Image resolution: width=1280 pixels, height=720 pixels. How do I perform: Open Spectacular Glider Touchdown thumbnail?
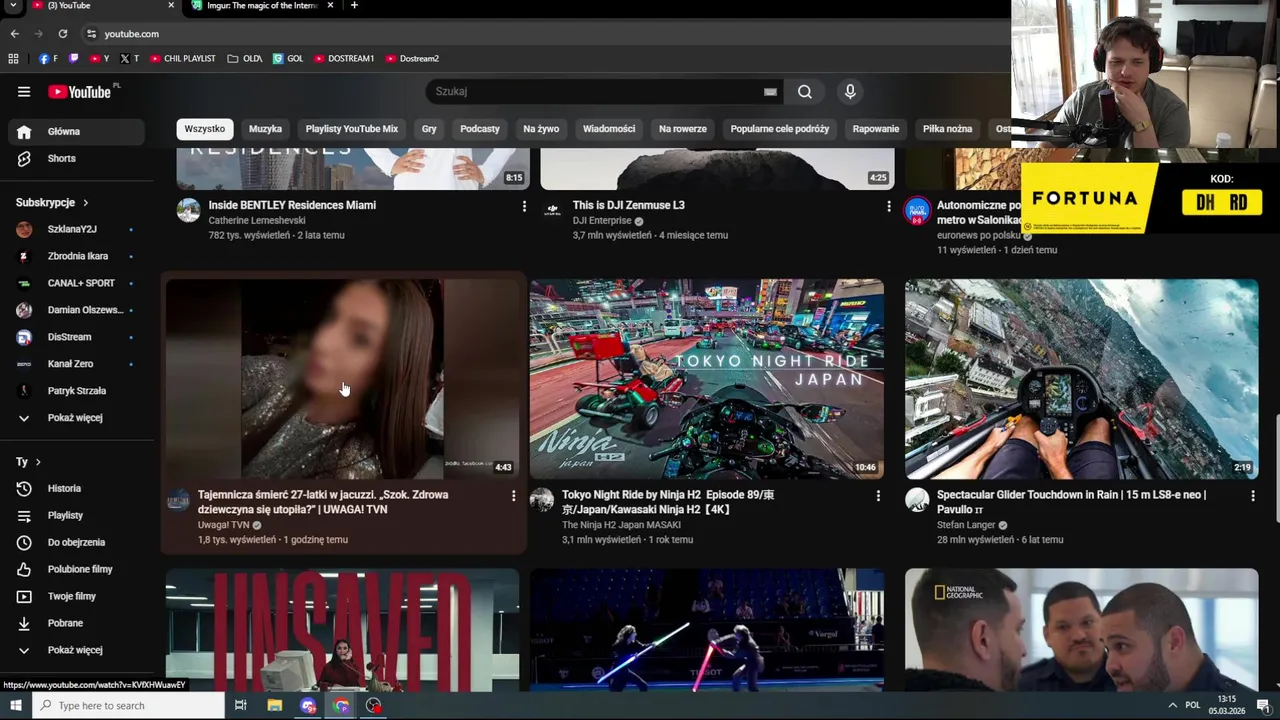[x=1082, y=379]
